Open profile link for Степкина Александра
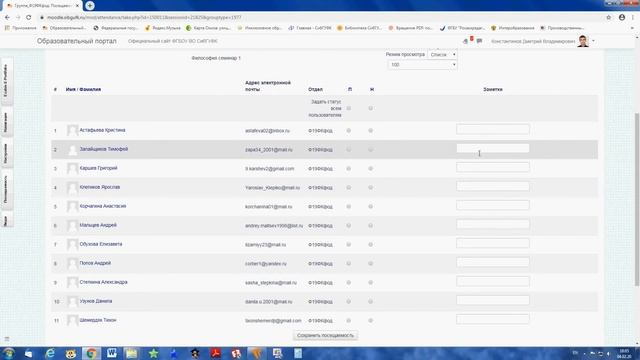 click(x=103, y=282)
